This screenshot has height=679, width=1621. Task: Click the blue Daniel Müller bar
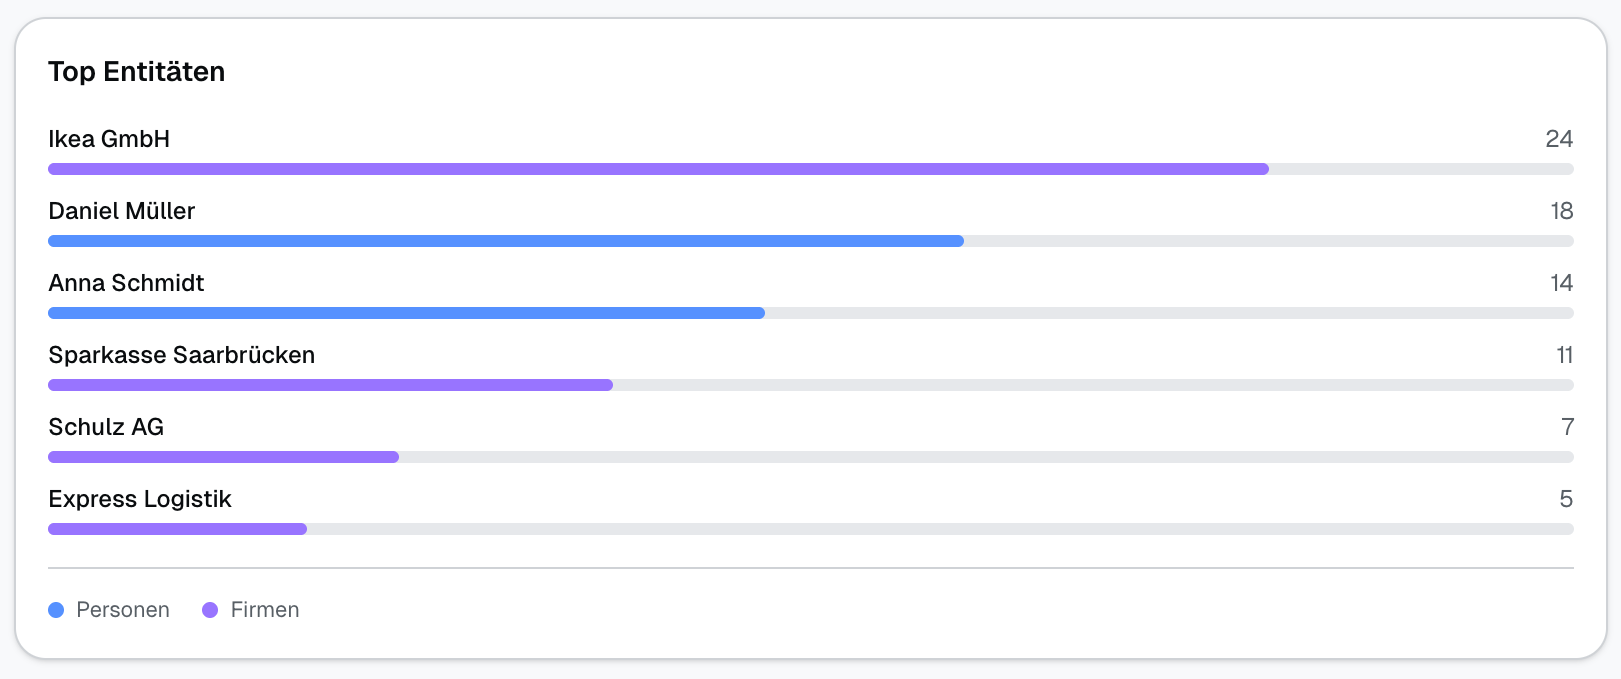[x=505, y=241]
